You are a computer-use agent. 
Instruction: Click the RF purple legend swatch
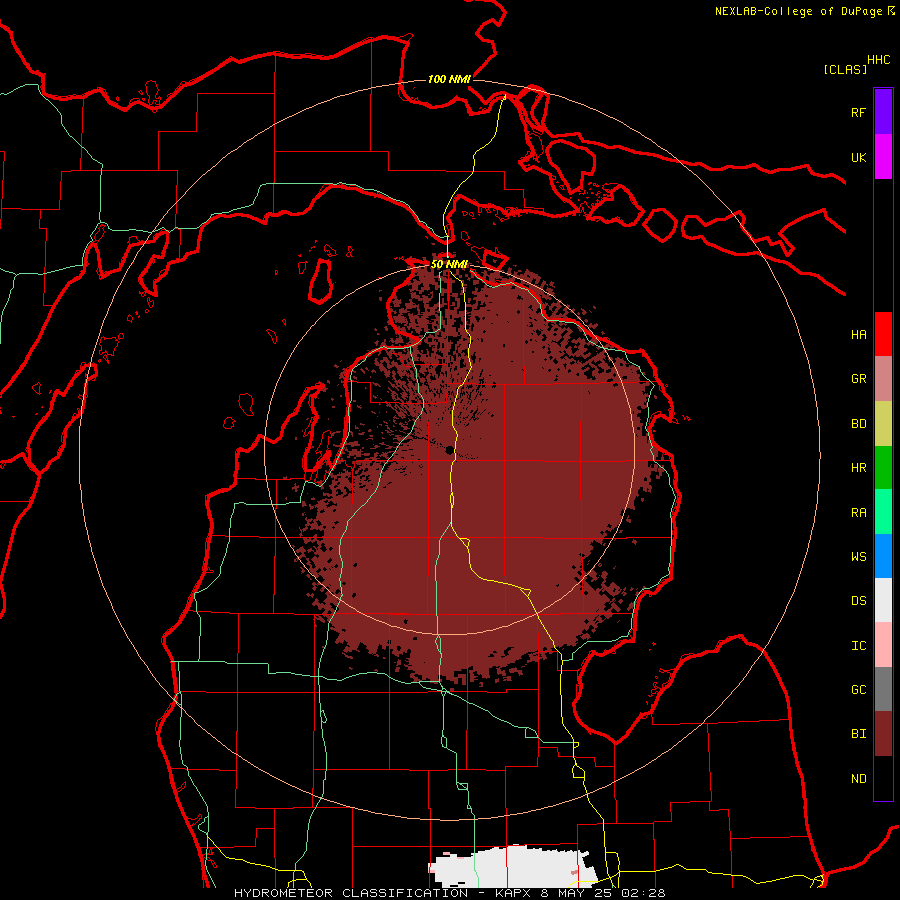pyautogui.click(x=883, y=112)
